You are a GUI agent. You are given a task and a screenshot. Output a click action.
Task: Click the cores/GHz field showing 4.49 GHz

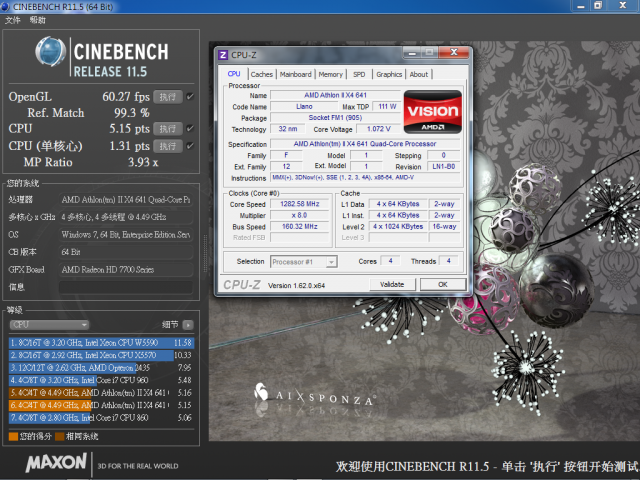pyautogui.click(x=126, y=217)
